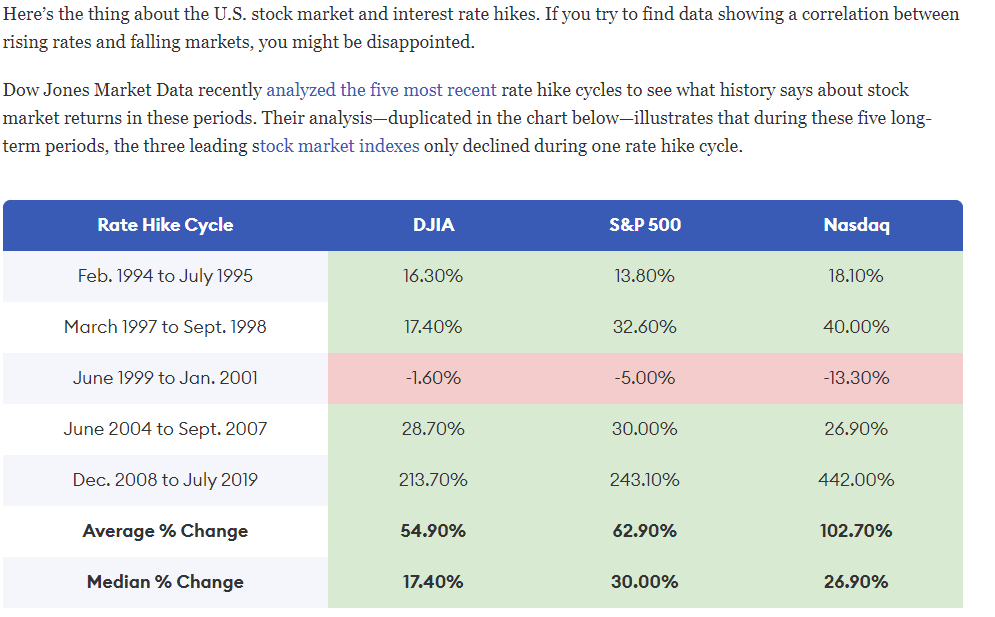Select the 243.10% S&P 500 value
This screenshot has height=617, width=995.
coord(644,480)
